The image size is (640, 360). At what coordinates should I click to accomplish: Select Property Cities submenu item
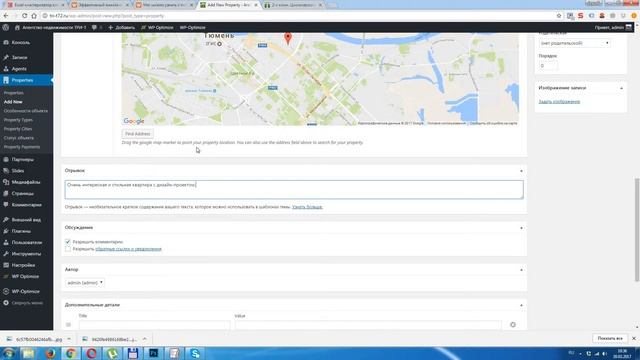click(x=18, y=129)
